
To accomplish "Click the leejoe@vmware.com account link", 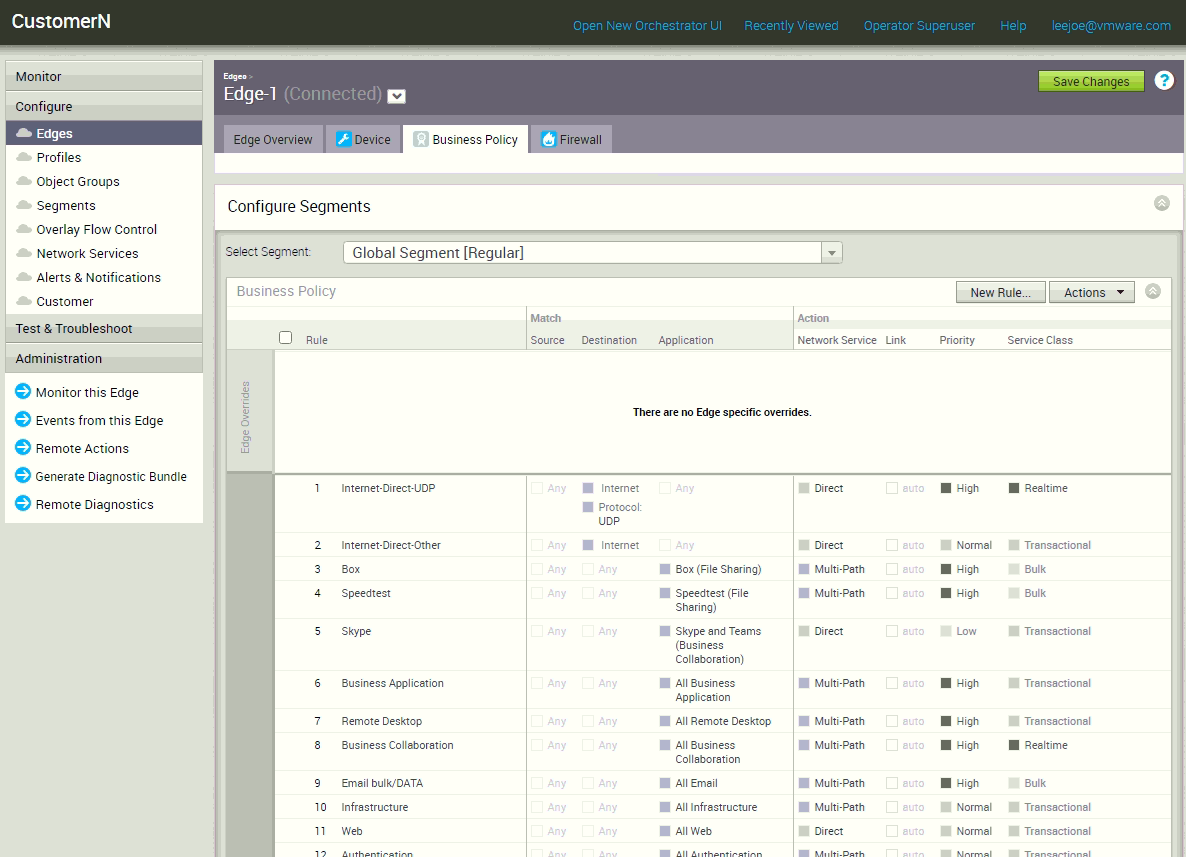I will point(1111,26).
